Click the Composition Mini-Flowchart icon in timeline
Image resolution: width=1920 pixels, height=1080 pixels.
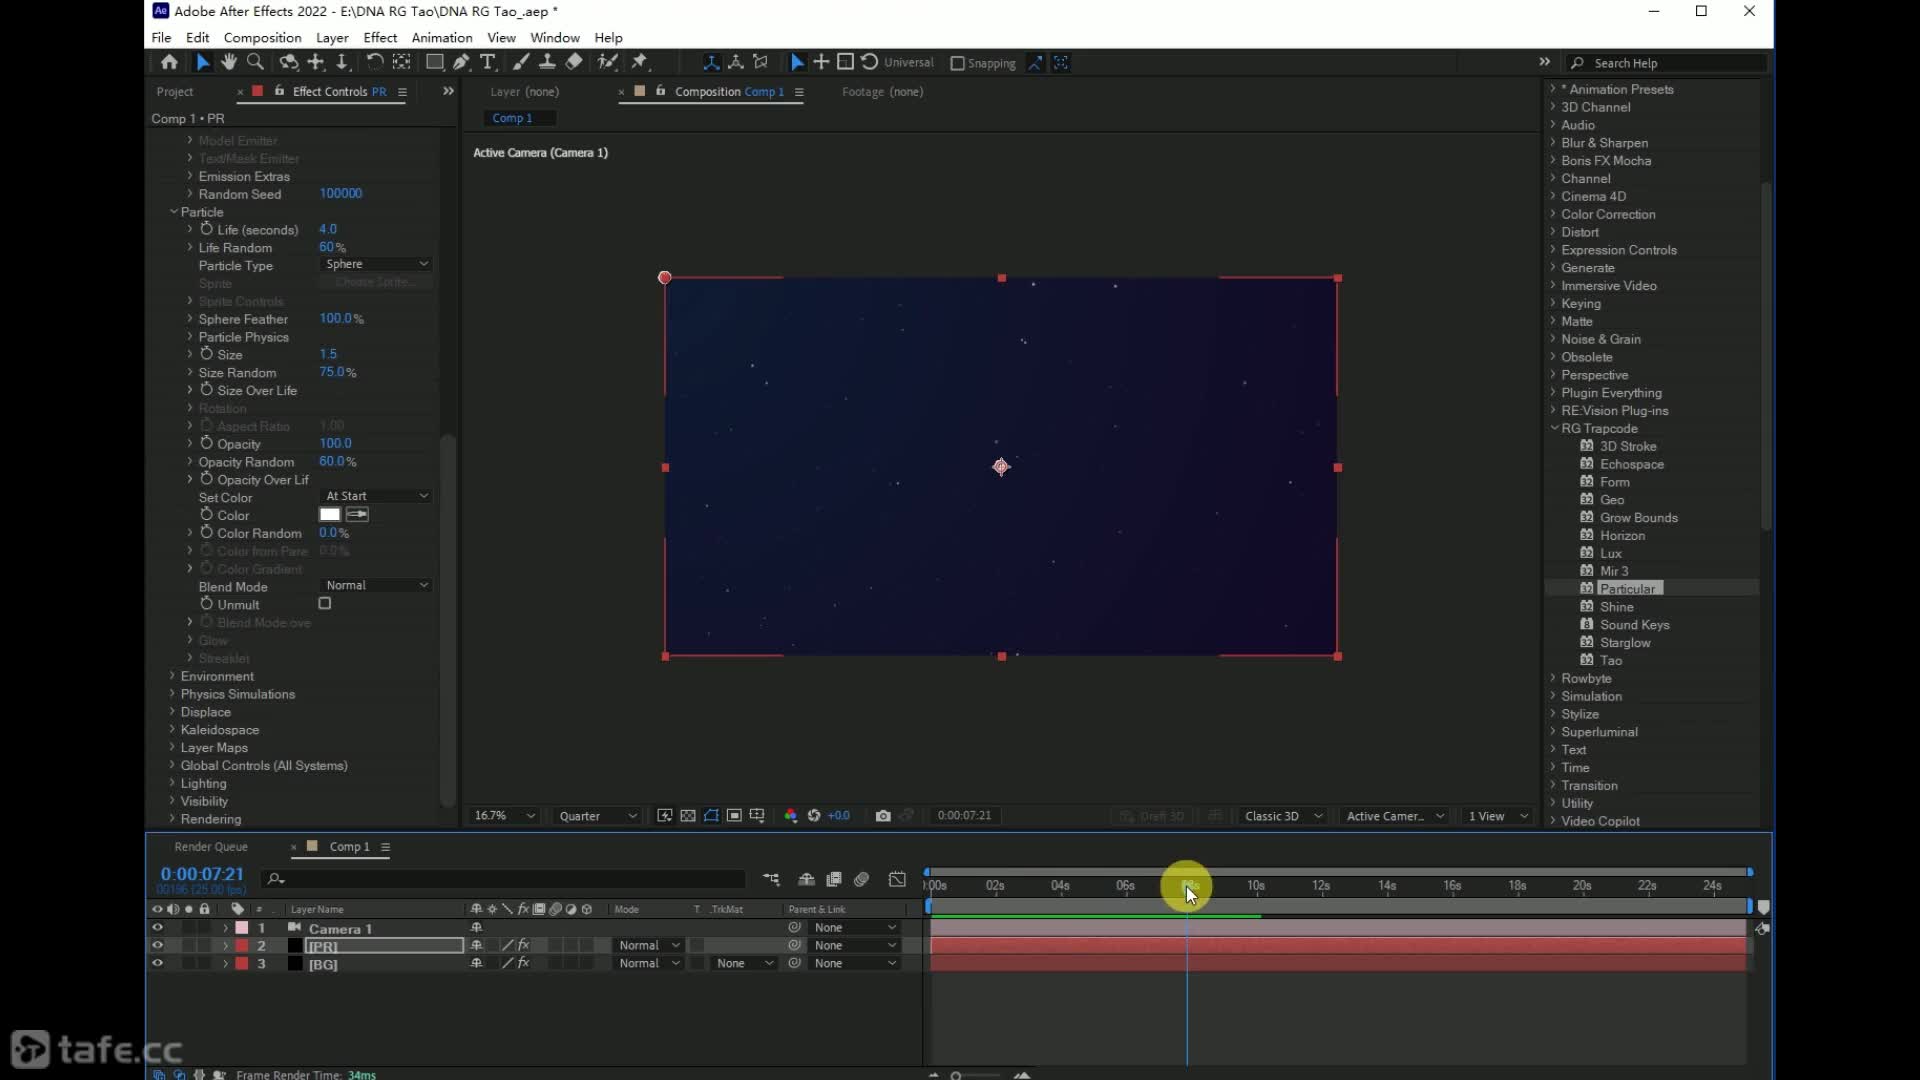tap(771, 879)
